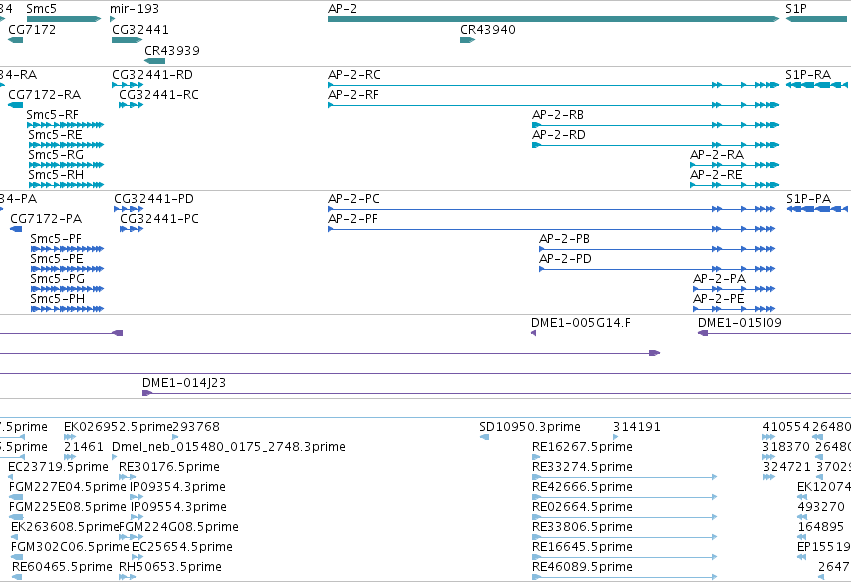Select the DME1-014J23 clone feature
851x582 pixels.
[497, 393]
